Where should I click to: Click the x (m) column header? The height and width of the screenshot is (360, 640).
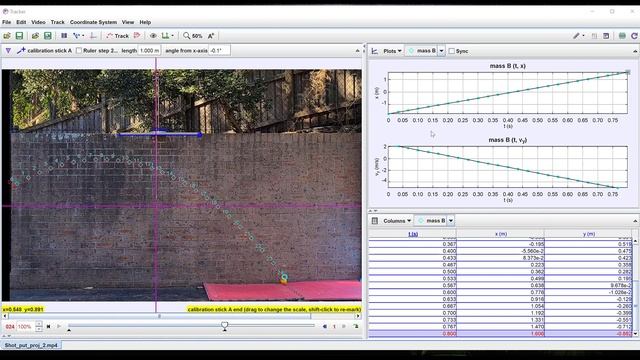pyautogui.click(x=501, y=234)
